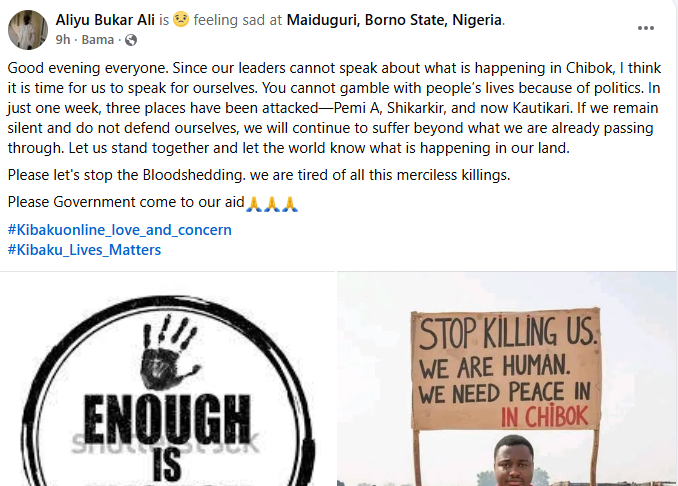Open hashtag #Kibakuonline_love_and_concern

[120, 230]
